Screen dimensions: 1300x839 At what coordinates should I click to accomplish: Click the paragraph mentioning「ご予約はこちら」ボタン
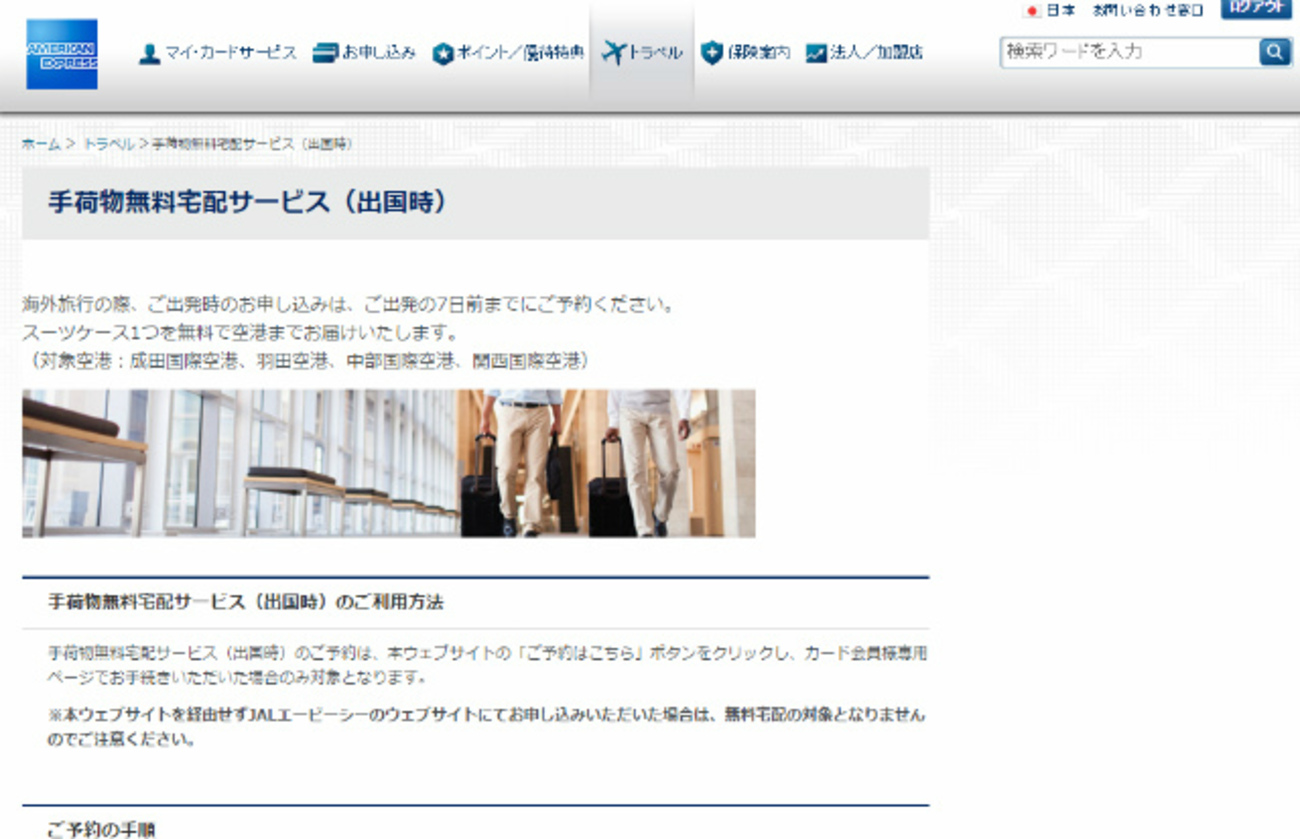(x=488, y=665)
